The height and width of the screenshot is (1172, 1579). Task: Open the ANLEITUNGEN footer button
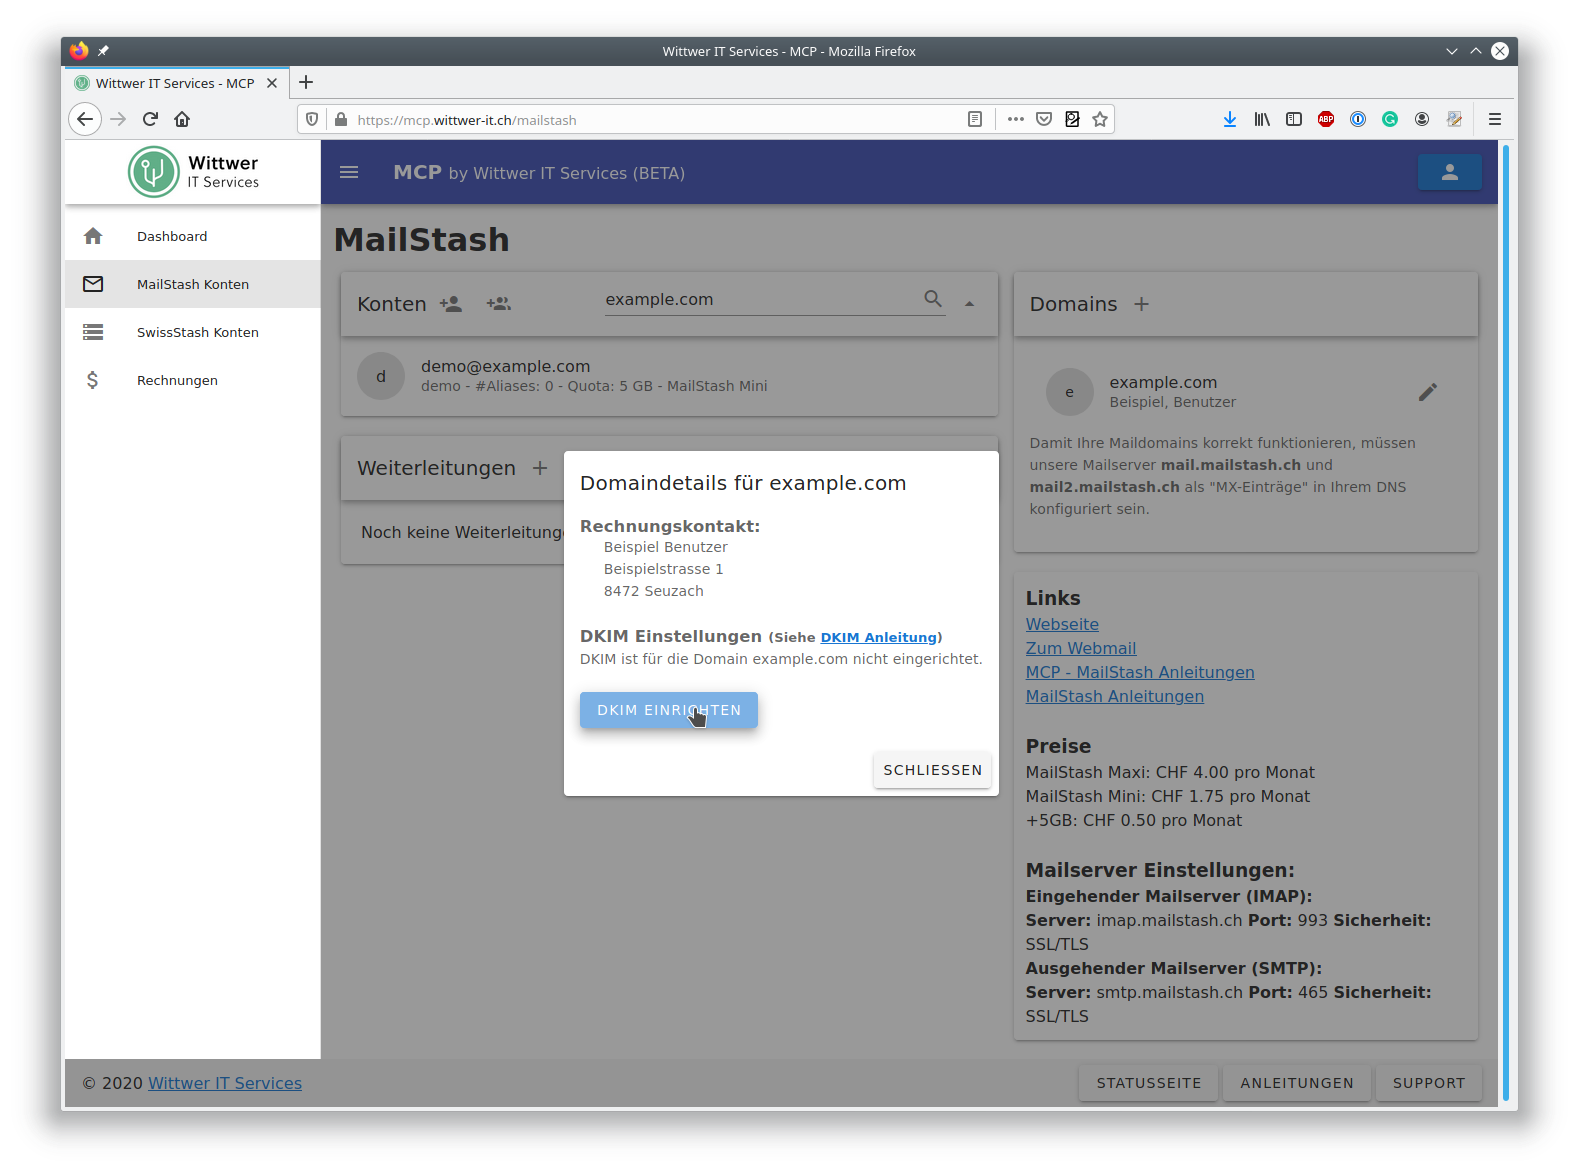[1297, 1083]
